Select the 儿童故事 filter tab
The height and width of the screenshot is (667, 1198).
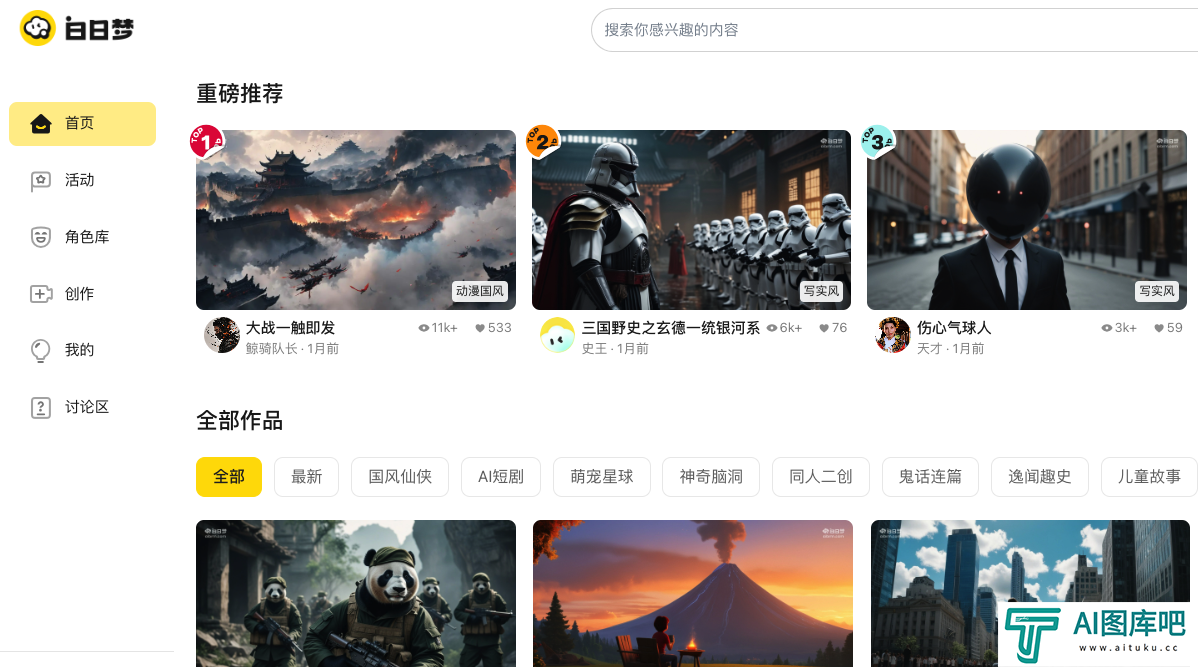1149,477
